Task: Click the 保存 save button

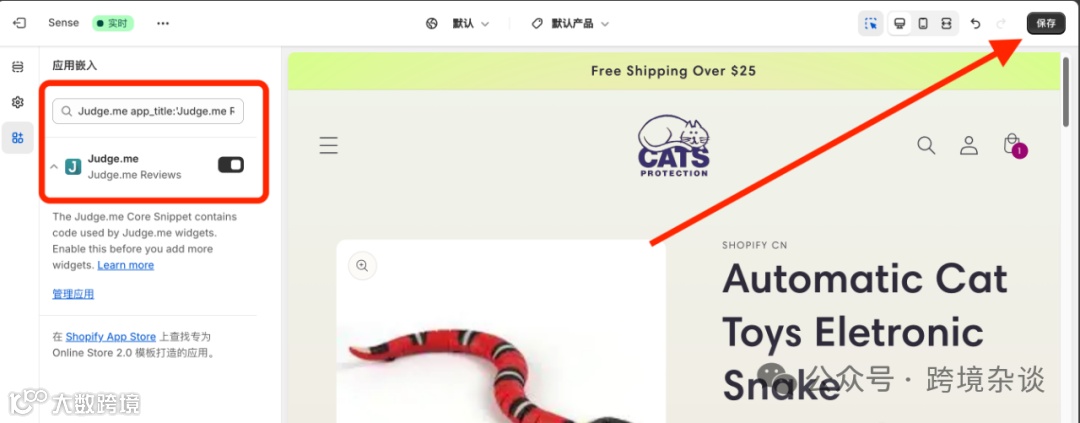Action: (1046, 23)
